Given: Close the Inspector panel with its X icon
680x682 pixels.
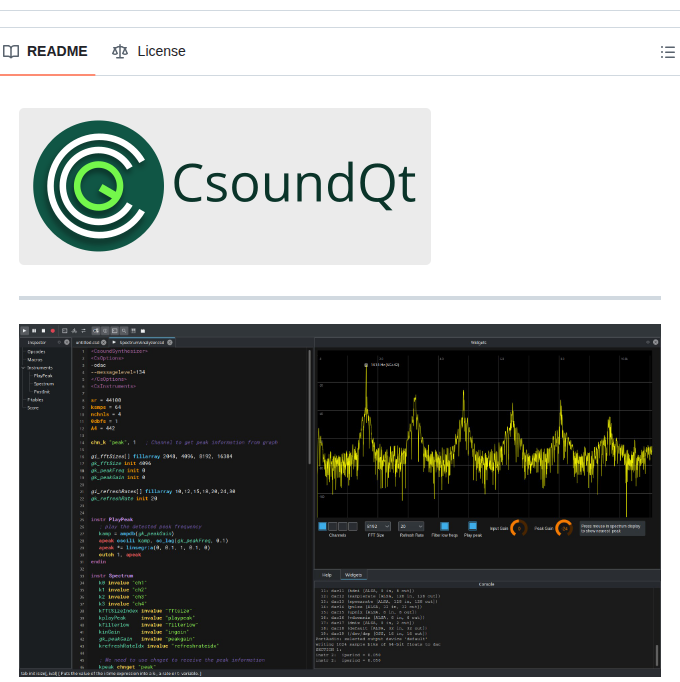Looking at the screenshot, I should coord(67,342).
